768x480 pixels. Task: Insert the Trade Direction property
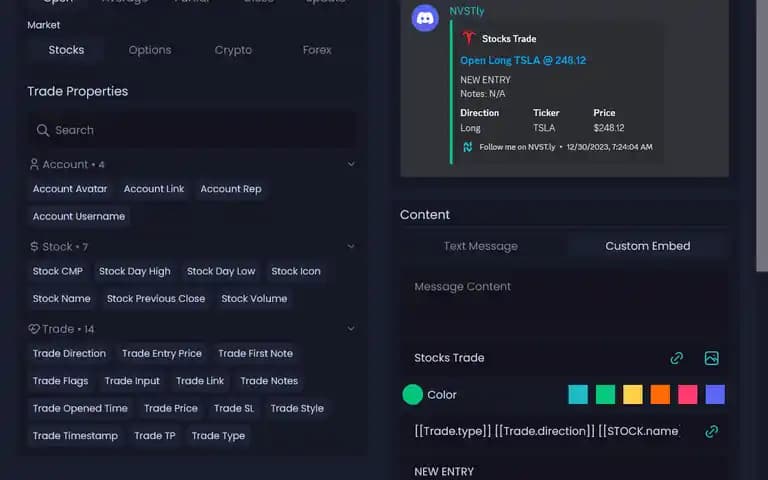(x=69, y=354)
